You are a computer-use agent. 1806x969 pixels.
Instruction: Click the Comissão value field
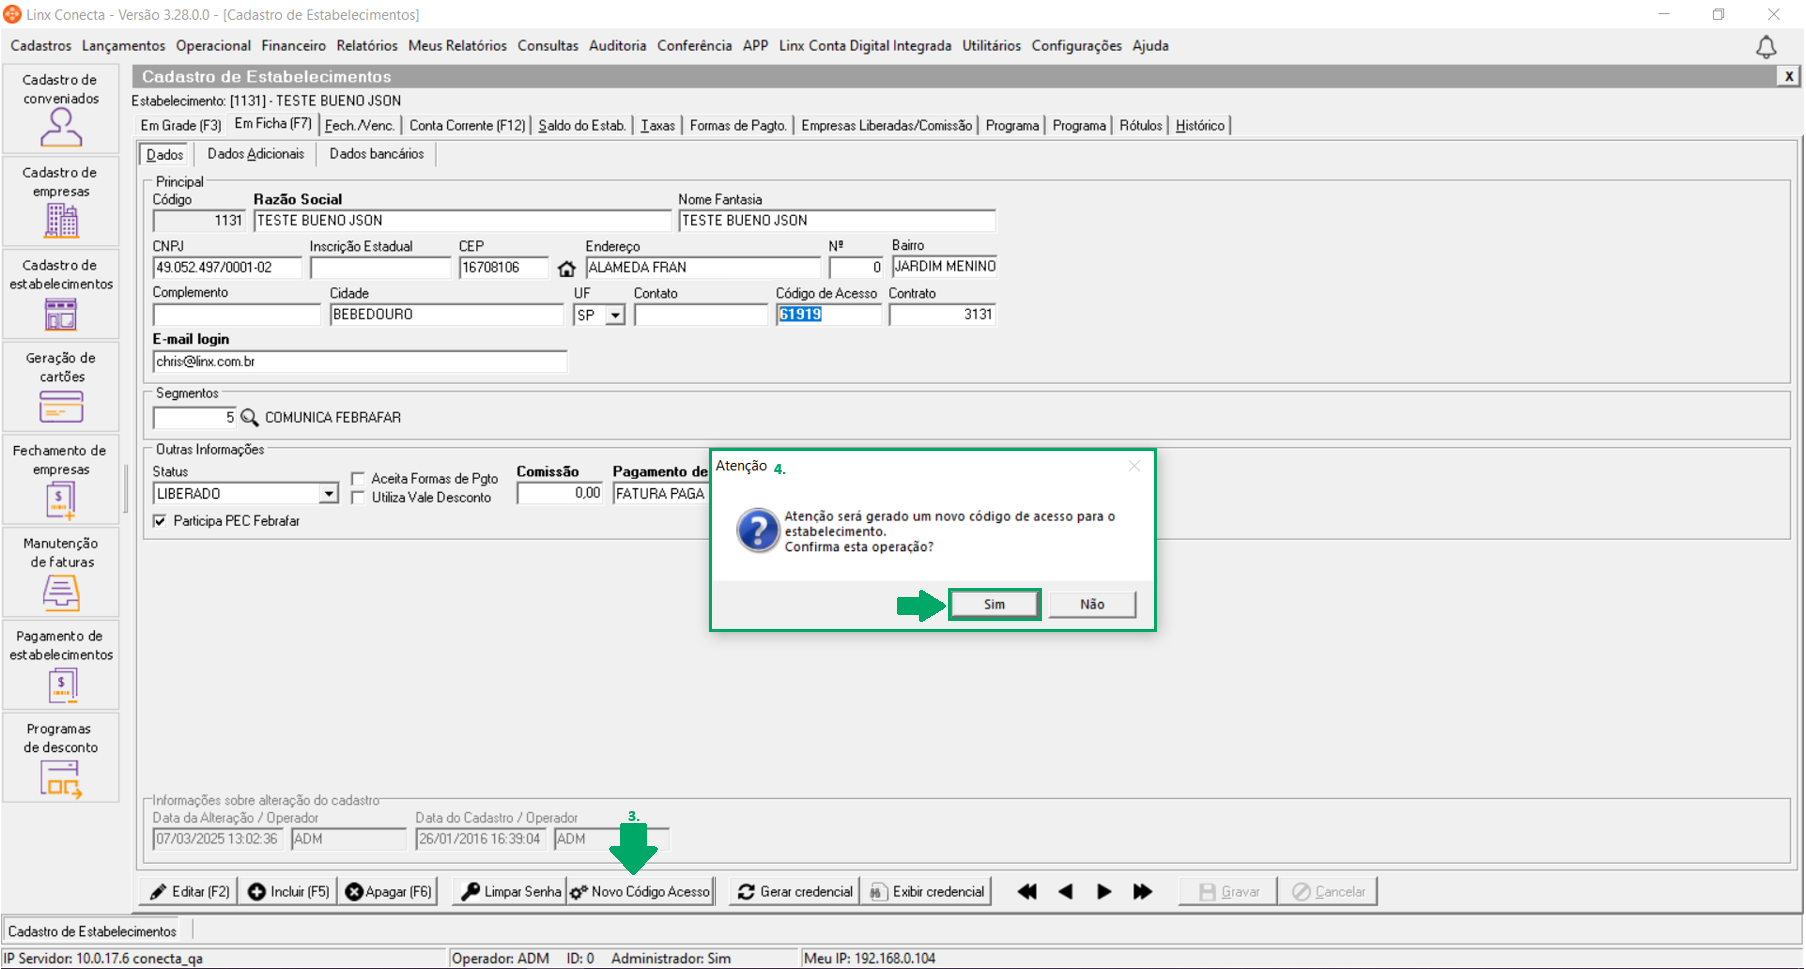560,494
